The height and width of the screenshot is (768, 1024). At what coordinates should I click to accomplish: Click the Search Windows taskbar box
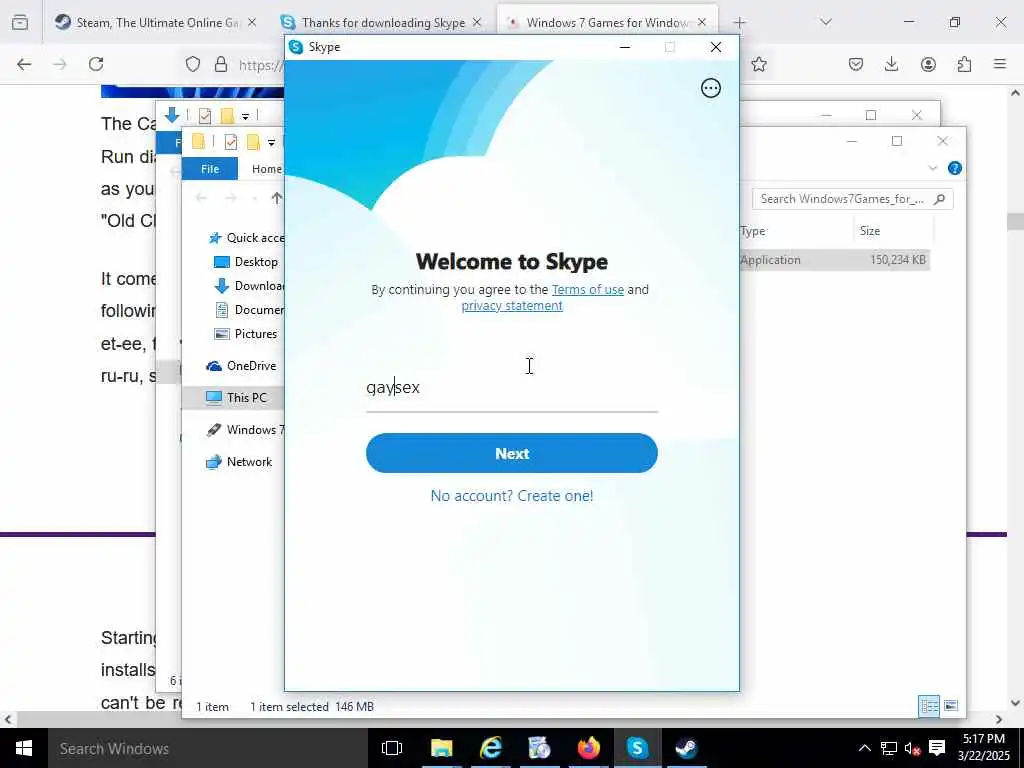click(208, 748)
